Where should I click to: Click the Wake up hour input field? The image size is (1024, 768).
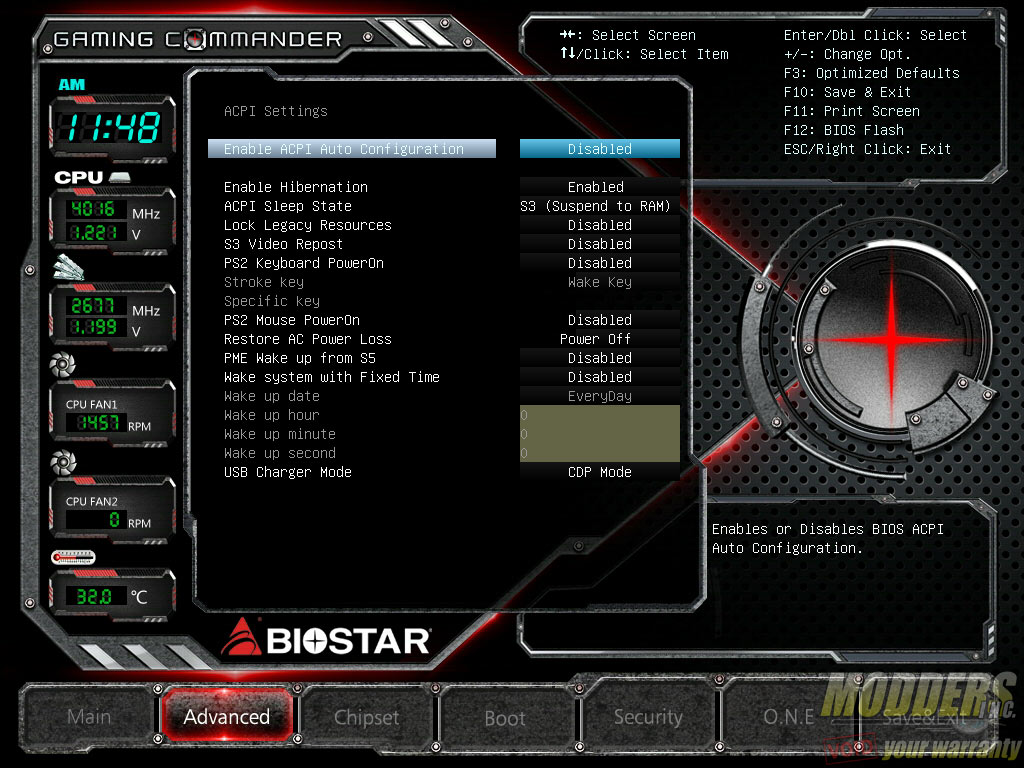[x=600, y=415]
